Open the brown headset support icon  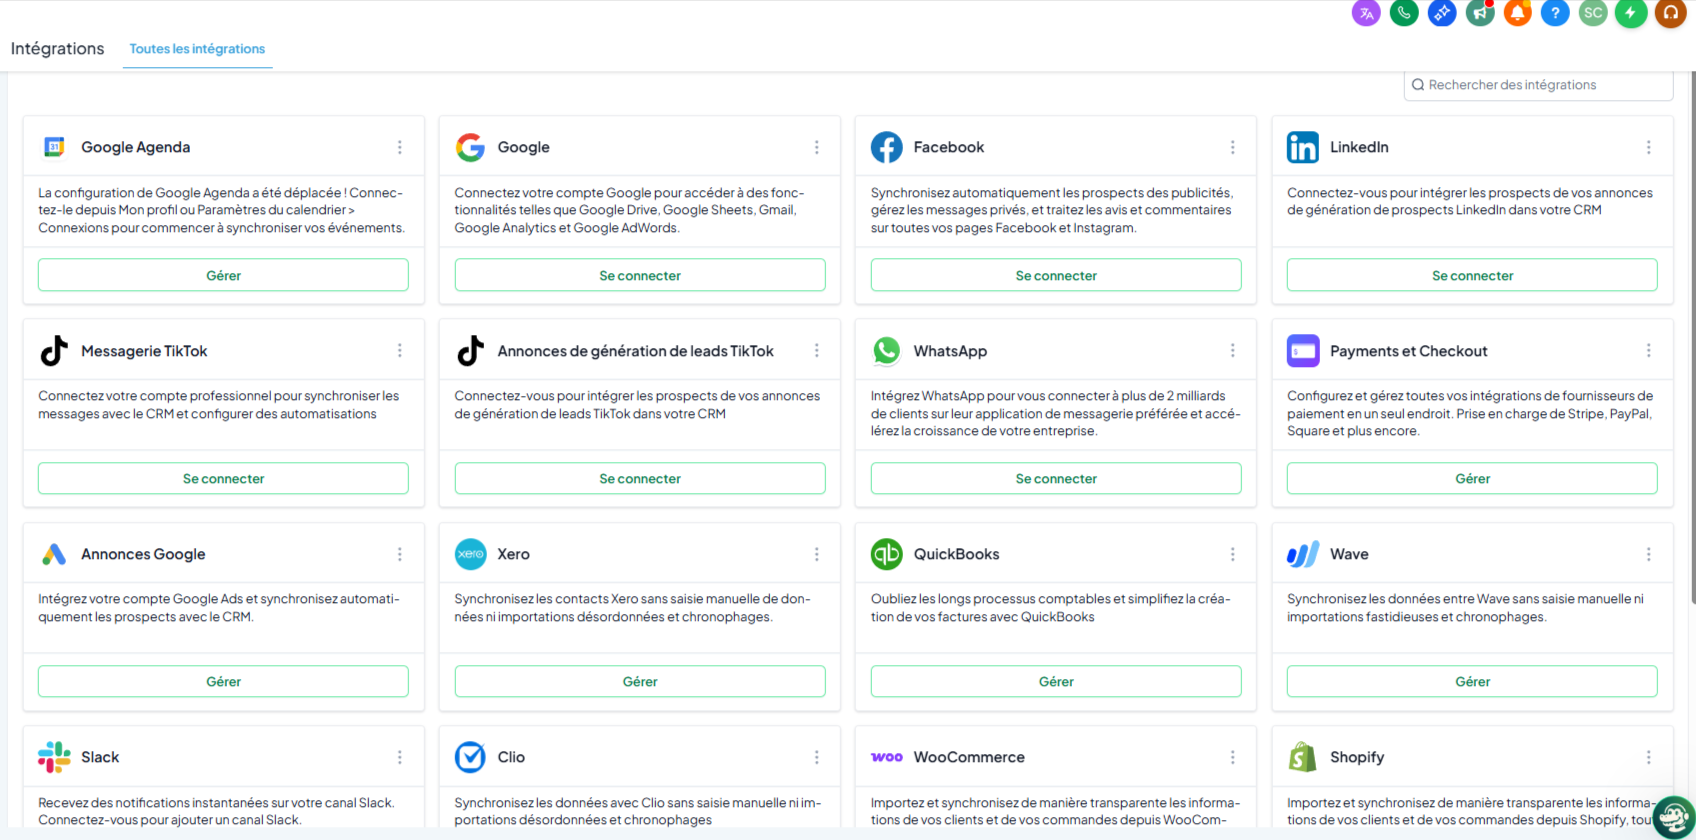tap(1670, 13)
